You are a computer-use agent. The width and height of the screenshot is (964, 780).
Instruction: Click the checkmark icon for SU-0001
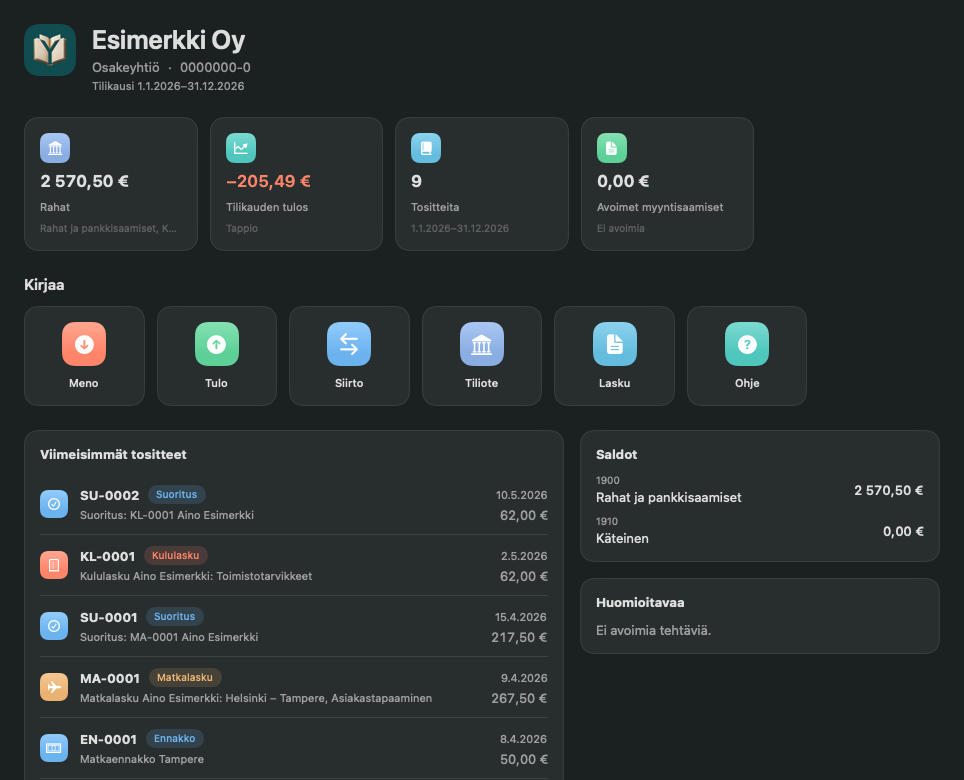[x=54, y=626]
